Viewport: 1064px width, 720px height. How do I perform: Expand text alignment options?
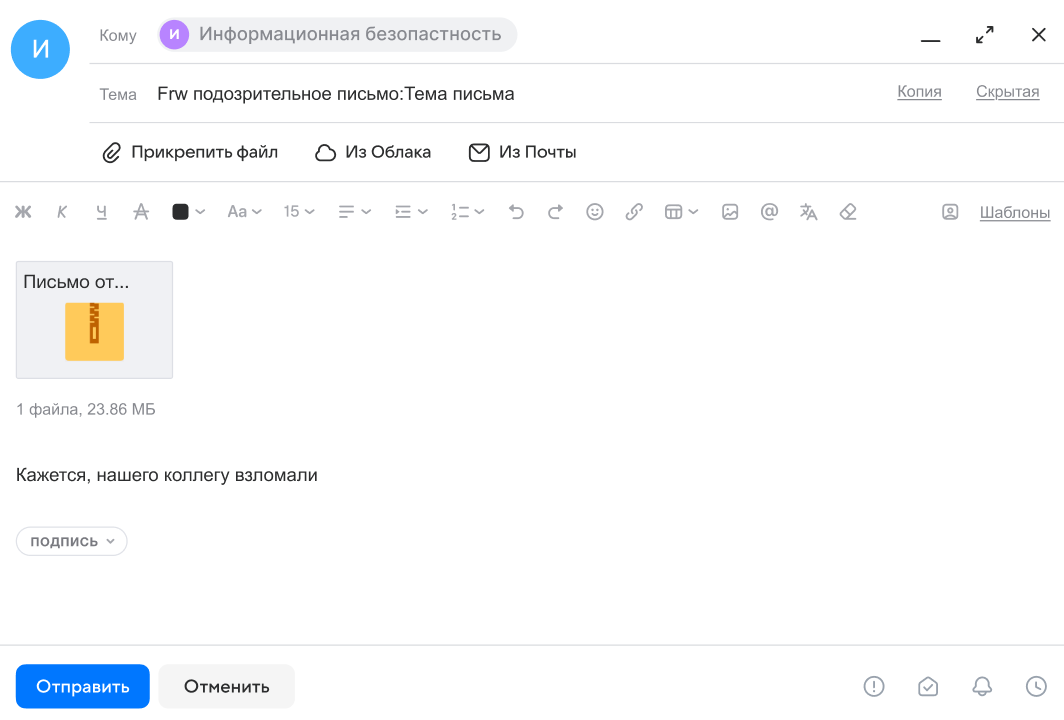[x=354, y=212]
